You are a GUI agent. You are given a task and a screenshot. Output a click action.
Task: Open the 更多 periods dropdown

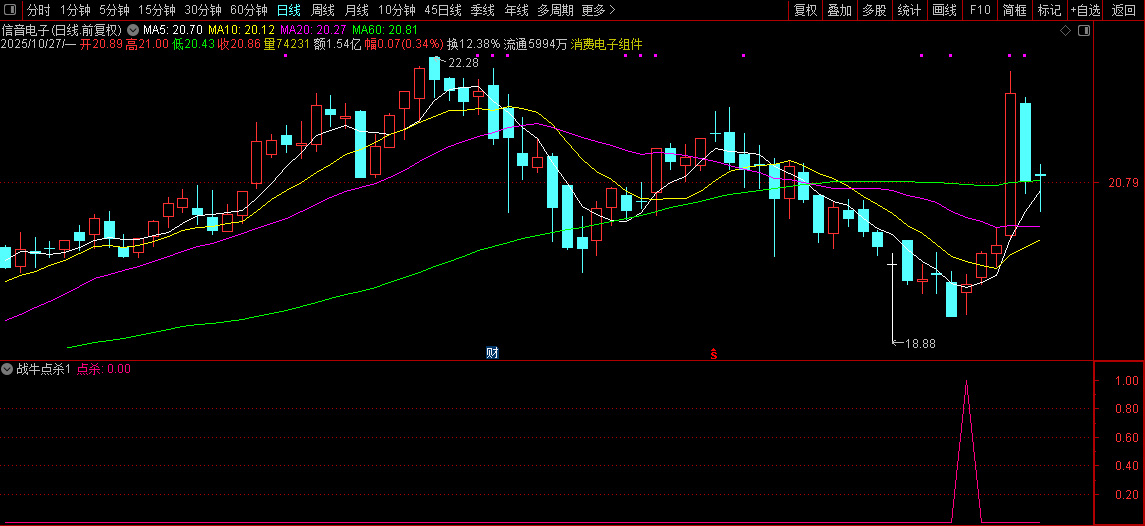[x=599, y=10]
